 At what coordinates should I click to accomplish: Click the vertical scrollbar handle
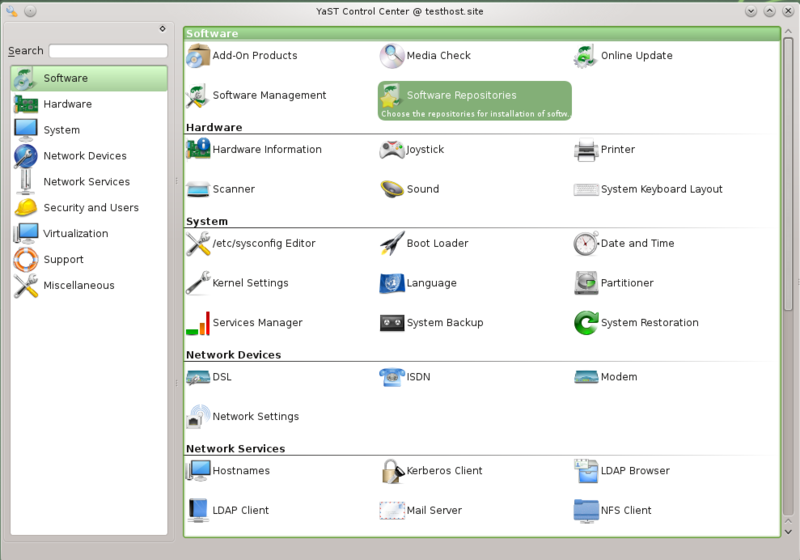[x=788, y=173]
